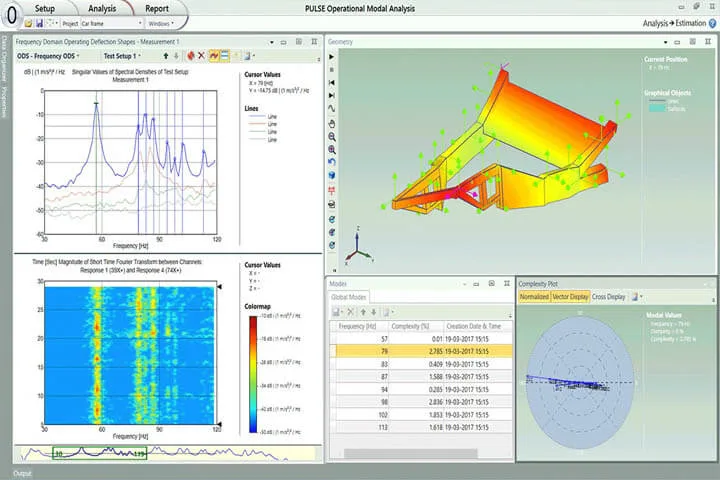The image size is (720, 480).
Task: Toggle the Normalized button in Complexity Plot
Action: click(534, 297)
